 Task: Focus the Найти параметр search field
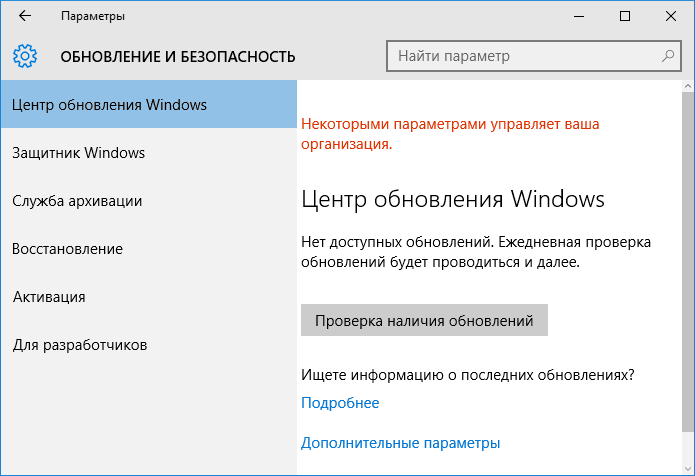tap(520, 56)
